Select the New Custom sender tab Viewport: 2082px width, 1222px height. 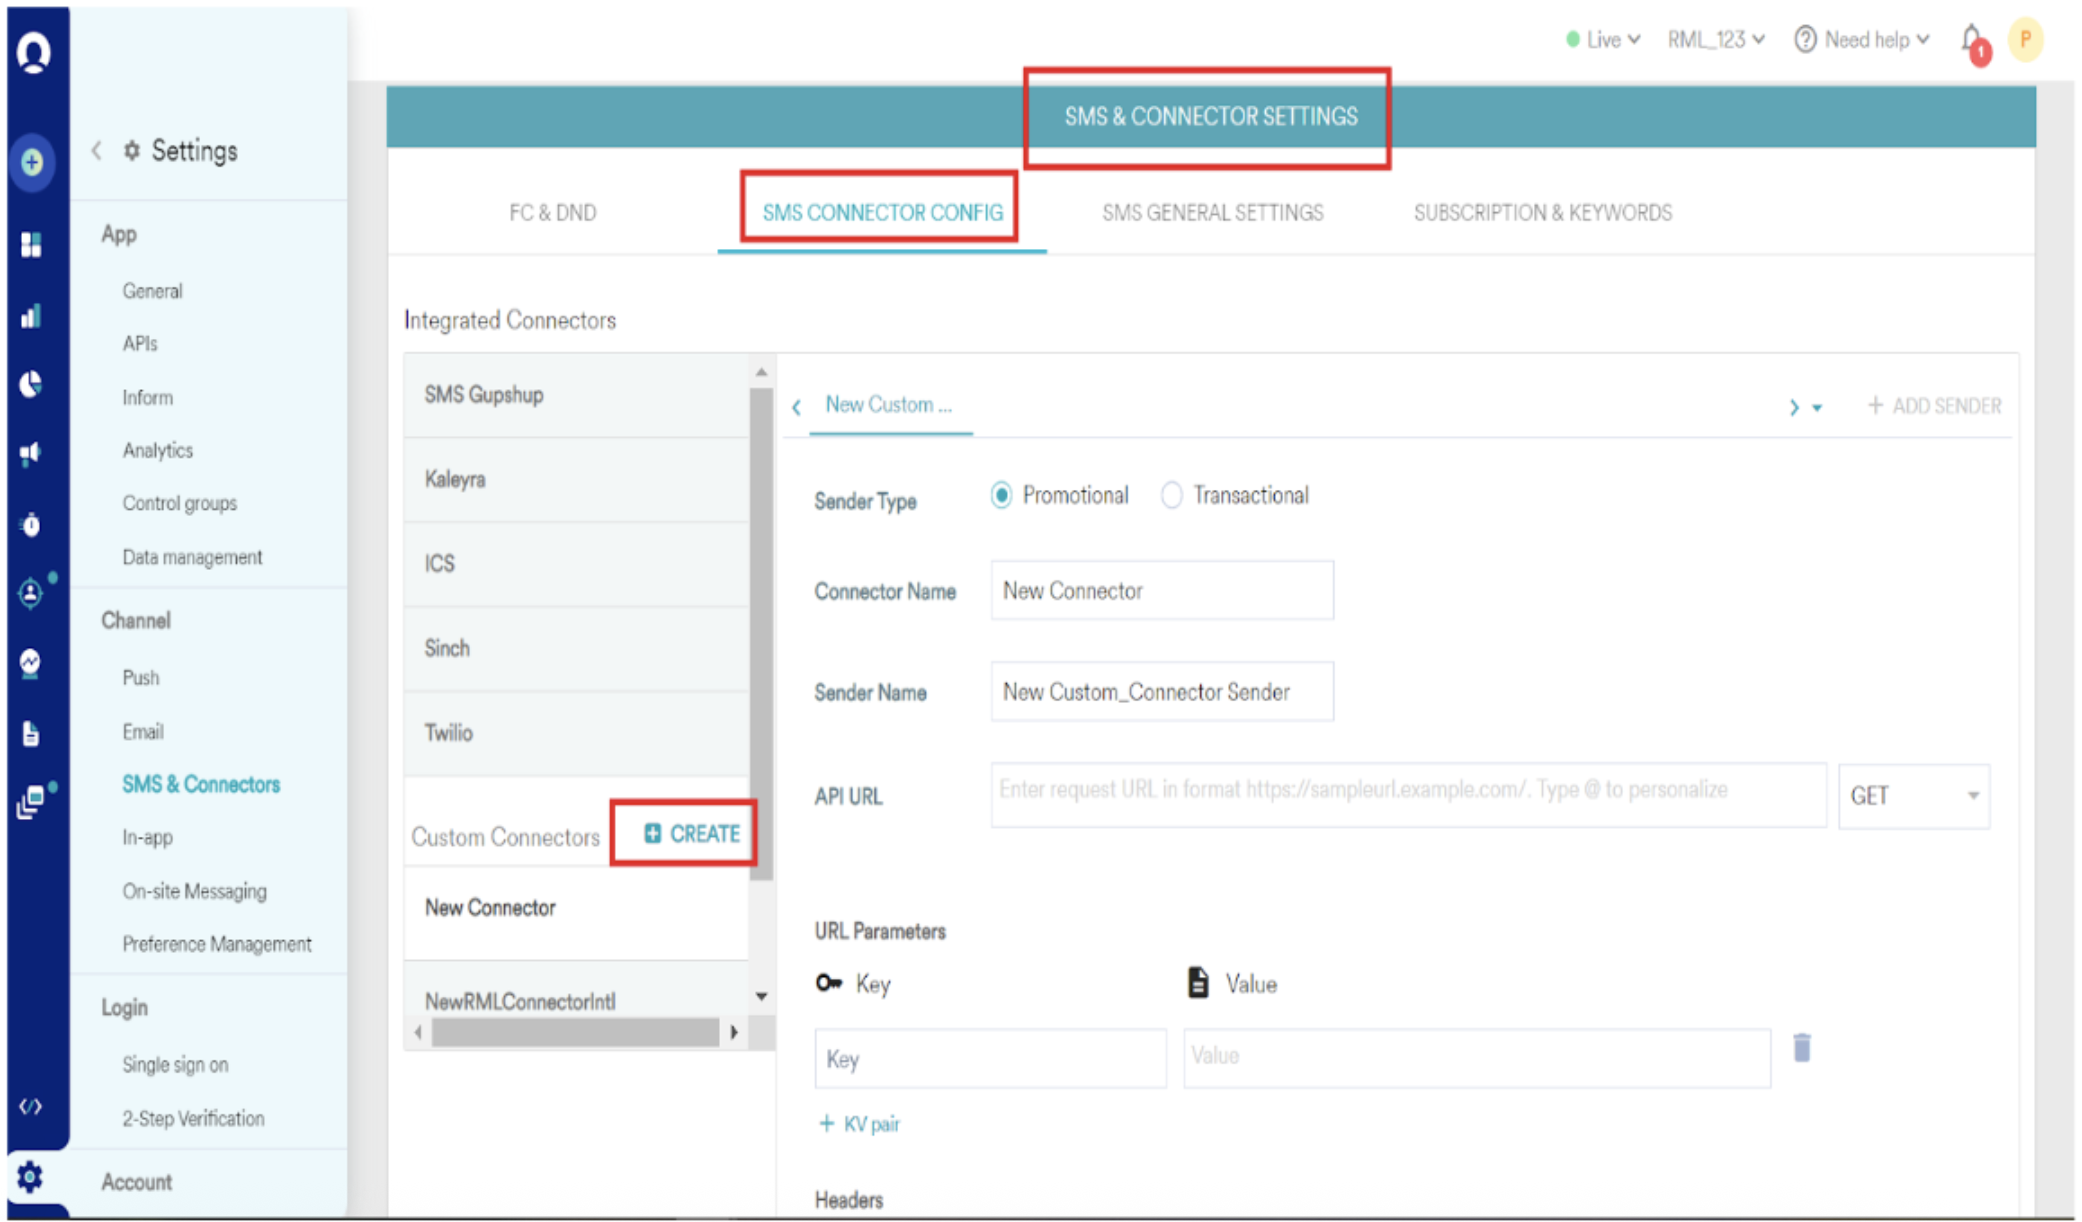[889, 405]
